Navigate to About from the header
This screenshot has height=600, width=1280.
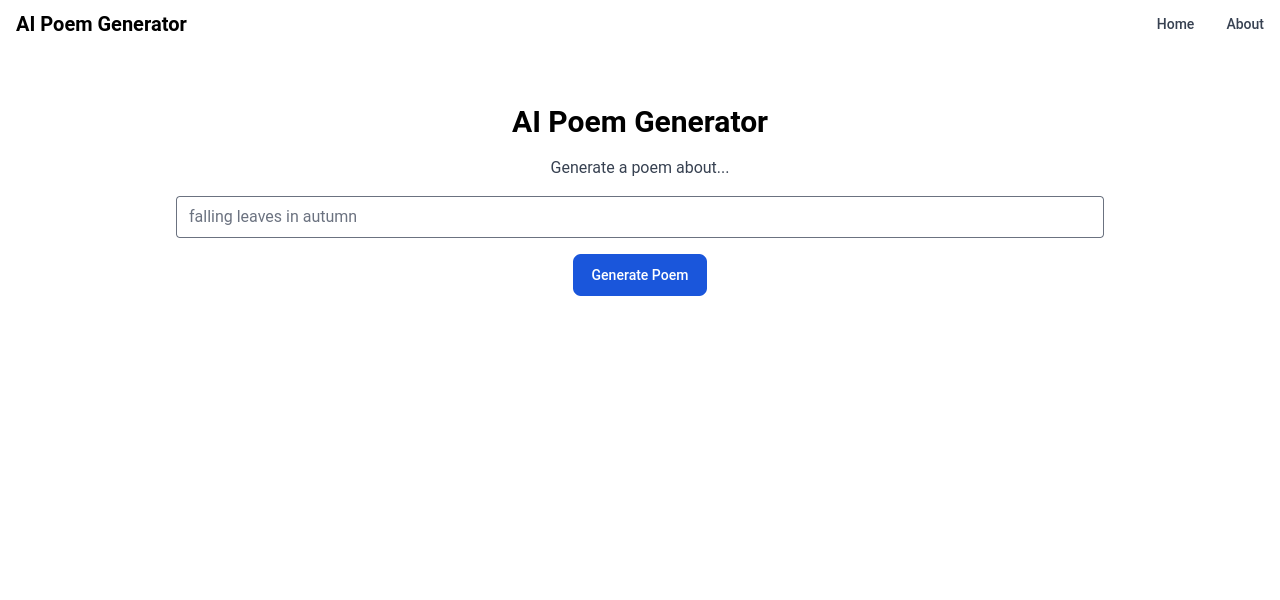click(x=1245, y=24)
